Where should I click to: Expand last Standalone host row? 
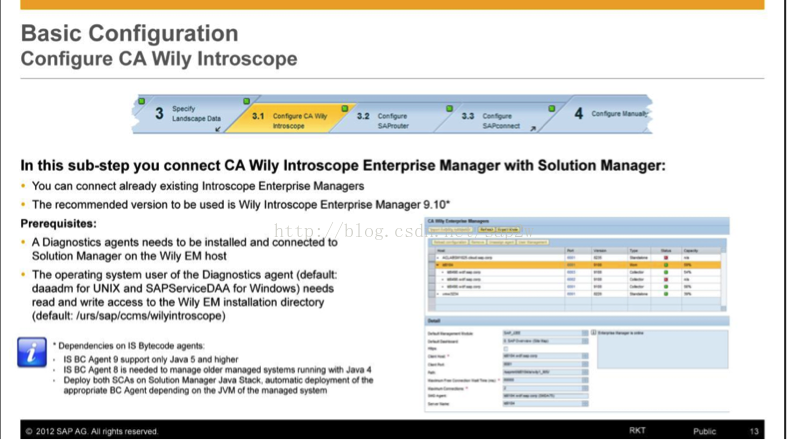pos(438,294)
